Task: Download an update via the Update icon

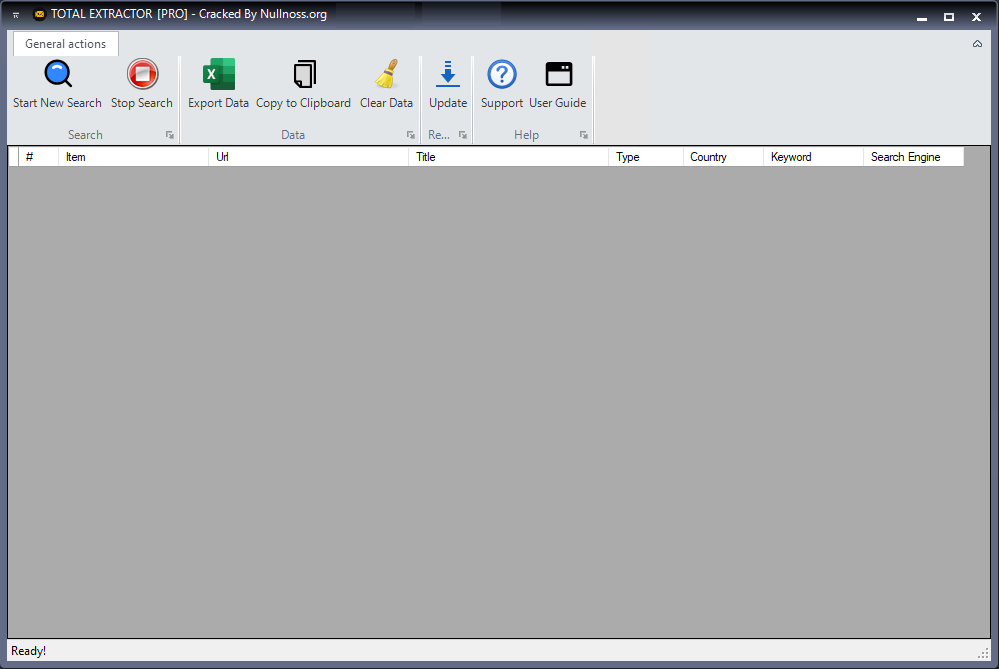Action: tap(448, 84)
